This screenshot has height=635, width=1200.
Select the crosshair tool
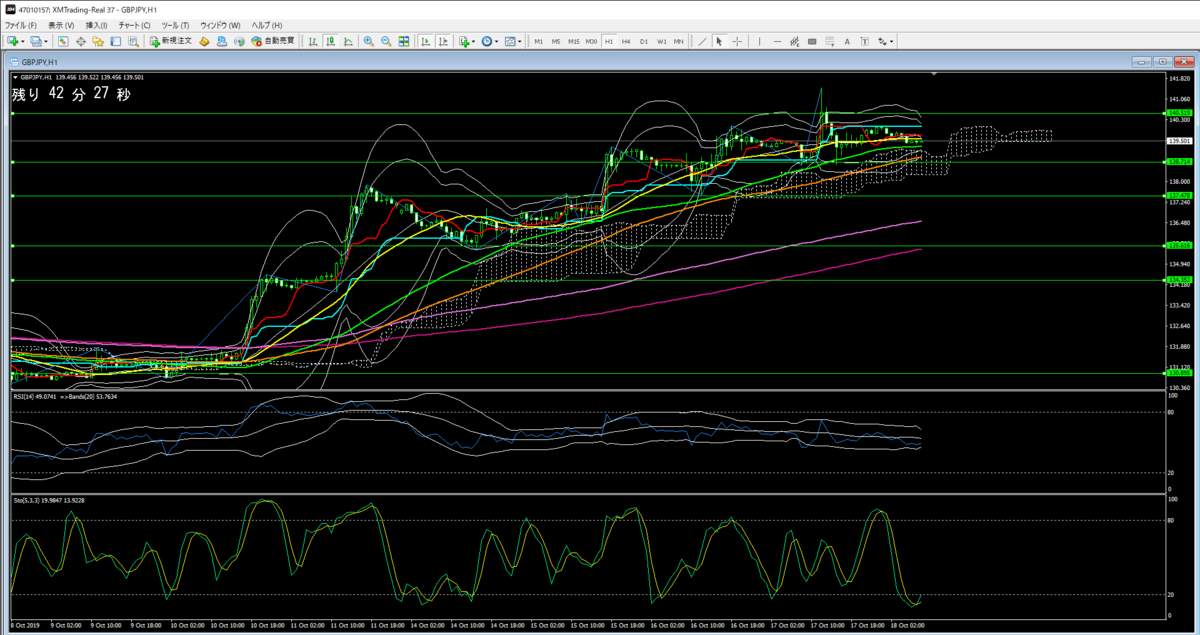pos(737,41)
